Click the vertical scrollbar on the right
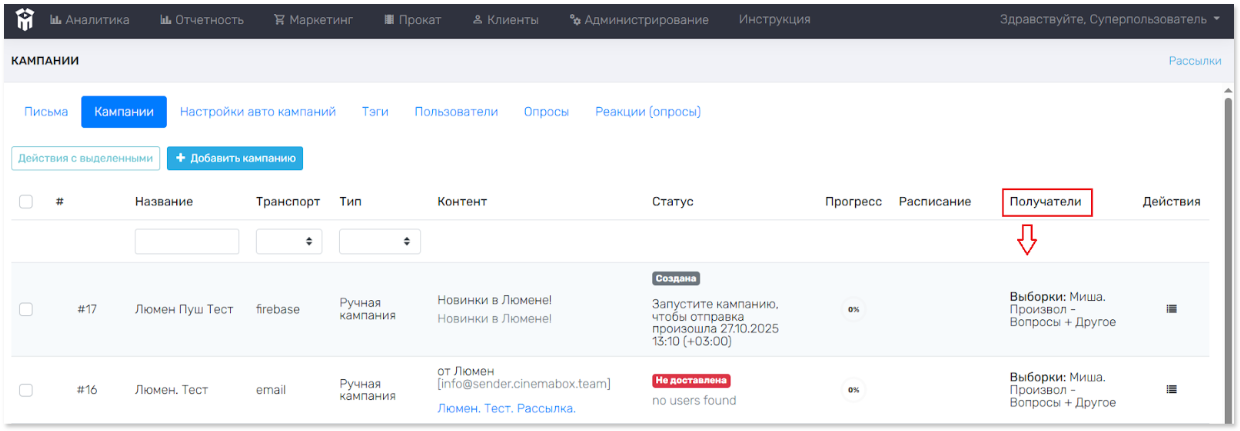The width and height of the screenshot is (1240, 431). 1229,250
